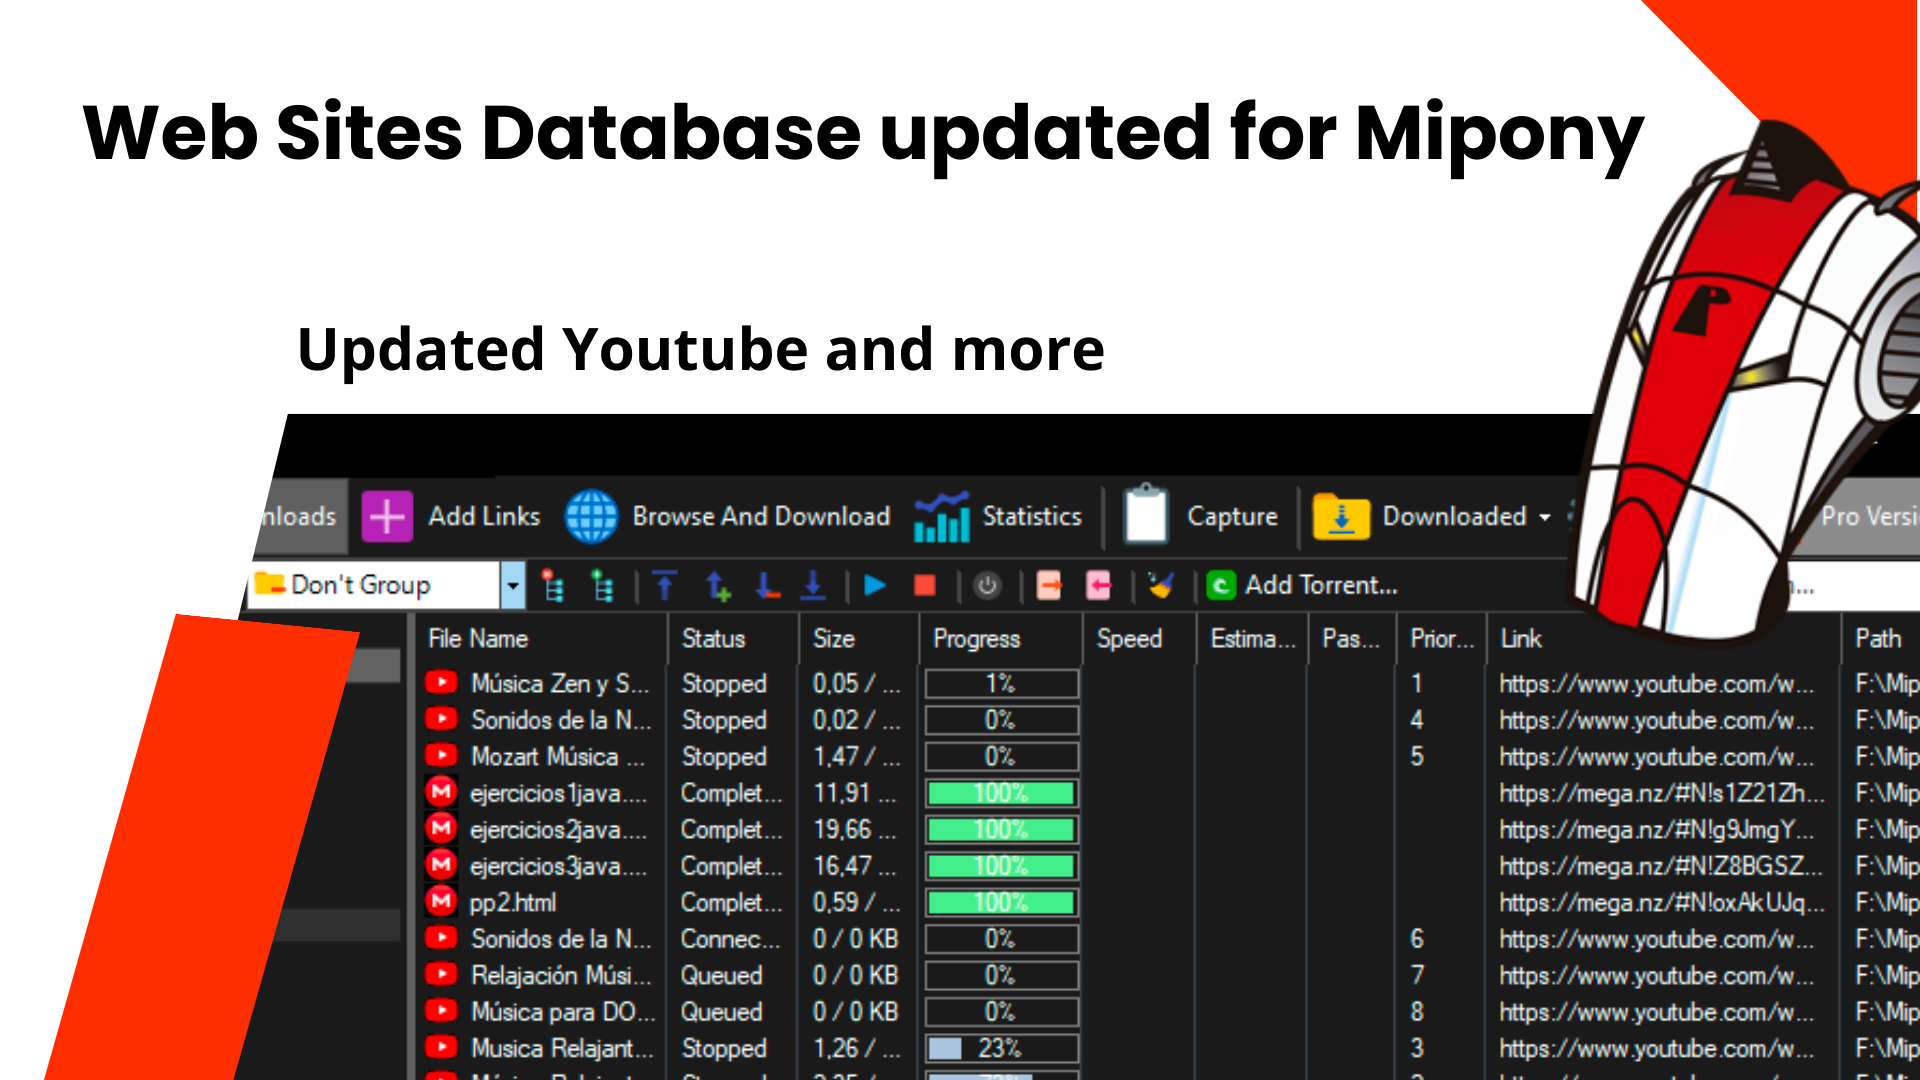
Task: Click the Capture clipboard icon
Action: pos(1145,517)
